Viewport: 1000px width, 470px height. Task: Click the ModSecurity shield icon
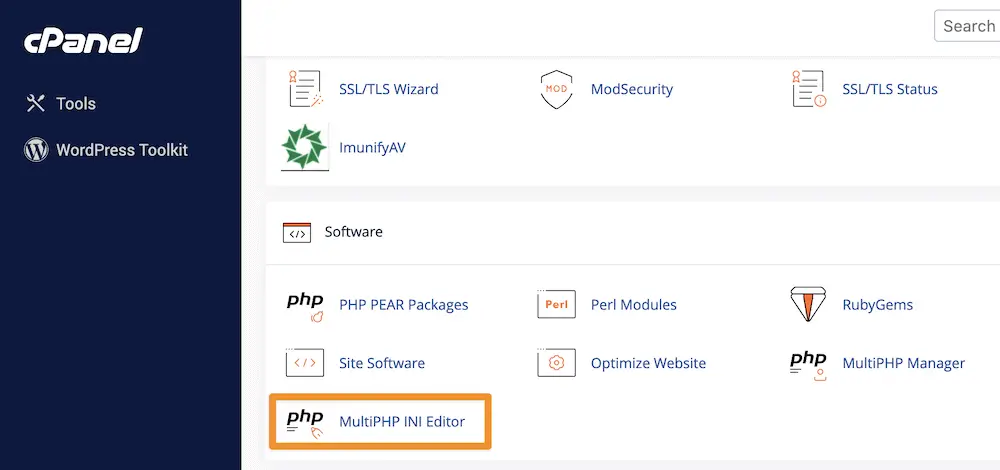click(x=557, y=89)
